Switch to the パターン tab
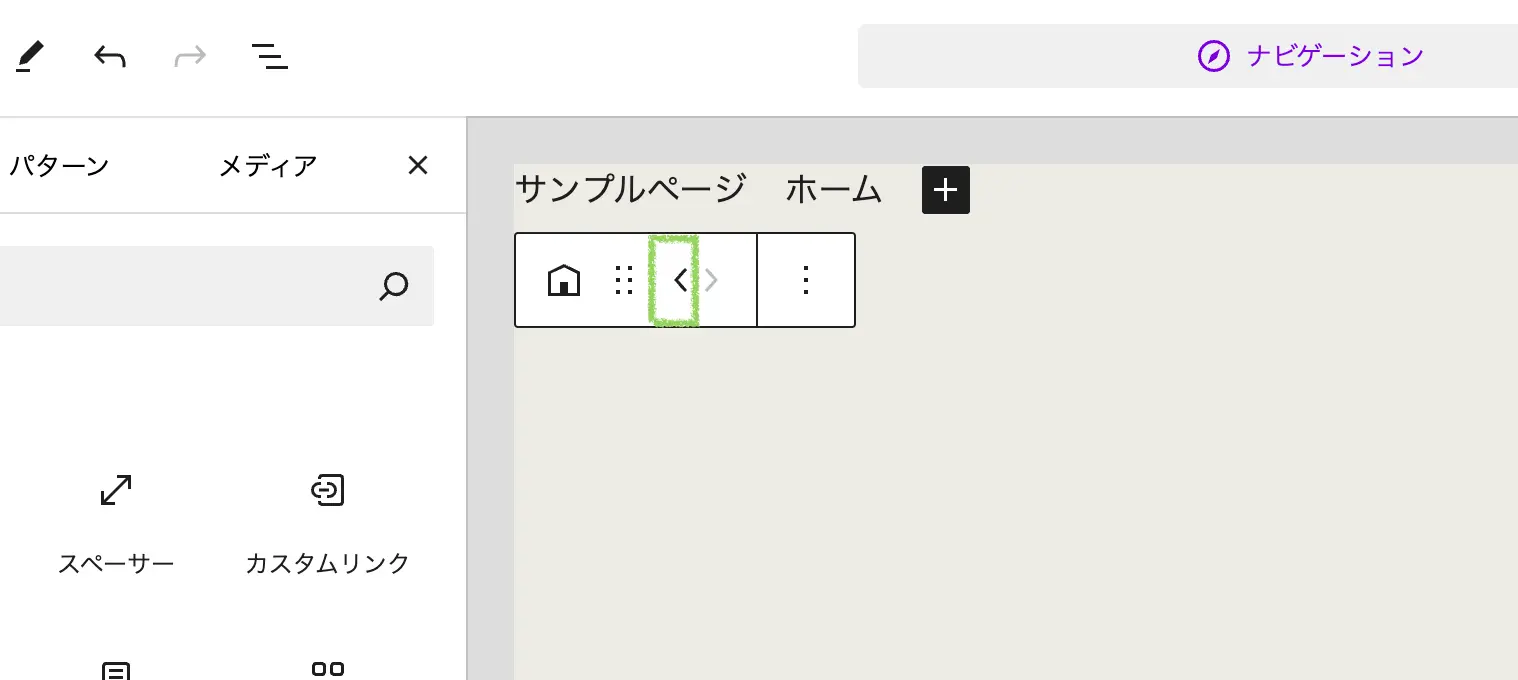1518x680 pixels. [x=58, y=165]
